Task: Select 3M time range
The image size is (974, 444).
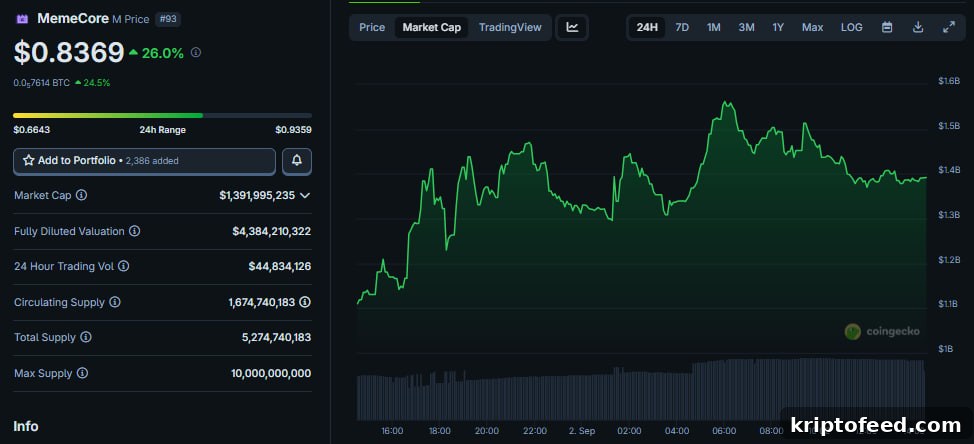Action: click(746, 27)
